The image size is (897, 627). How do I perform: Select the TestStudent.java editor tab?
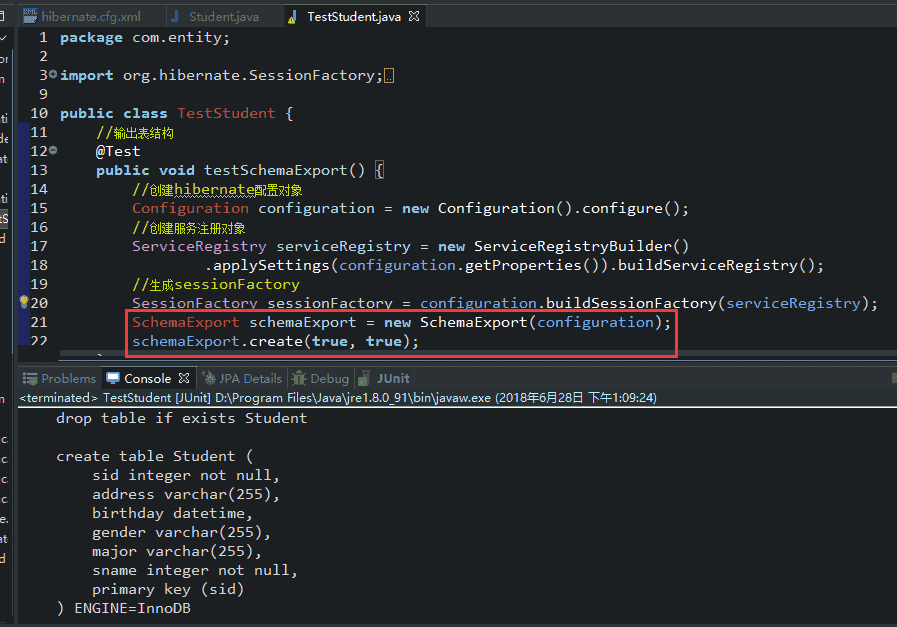[x=352, y=17]
